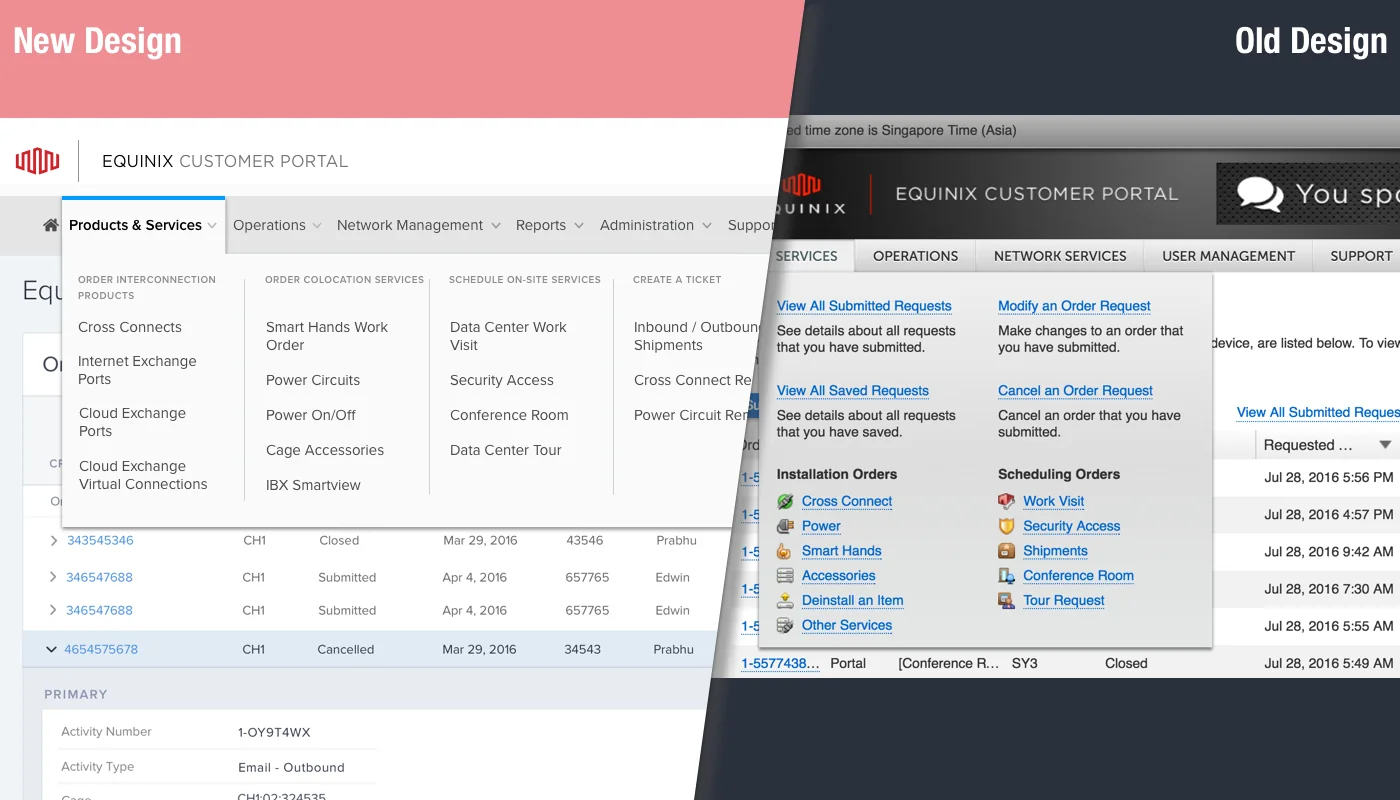Open the Reports dropdown menu

click(x=549, y=226)
